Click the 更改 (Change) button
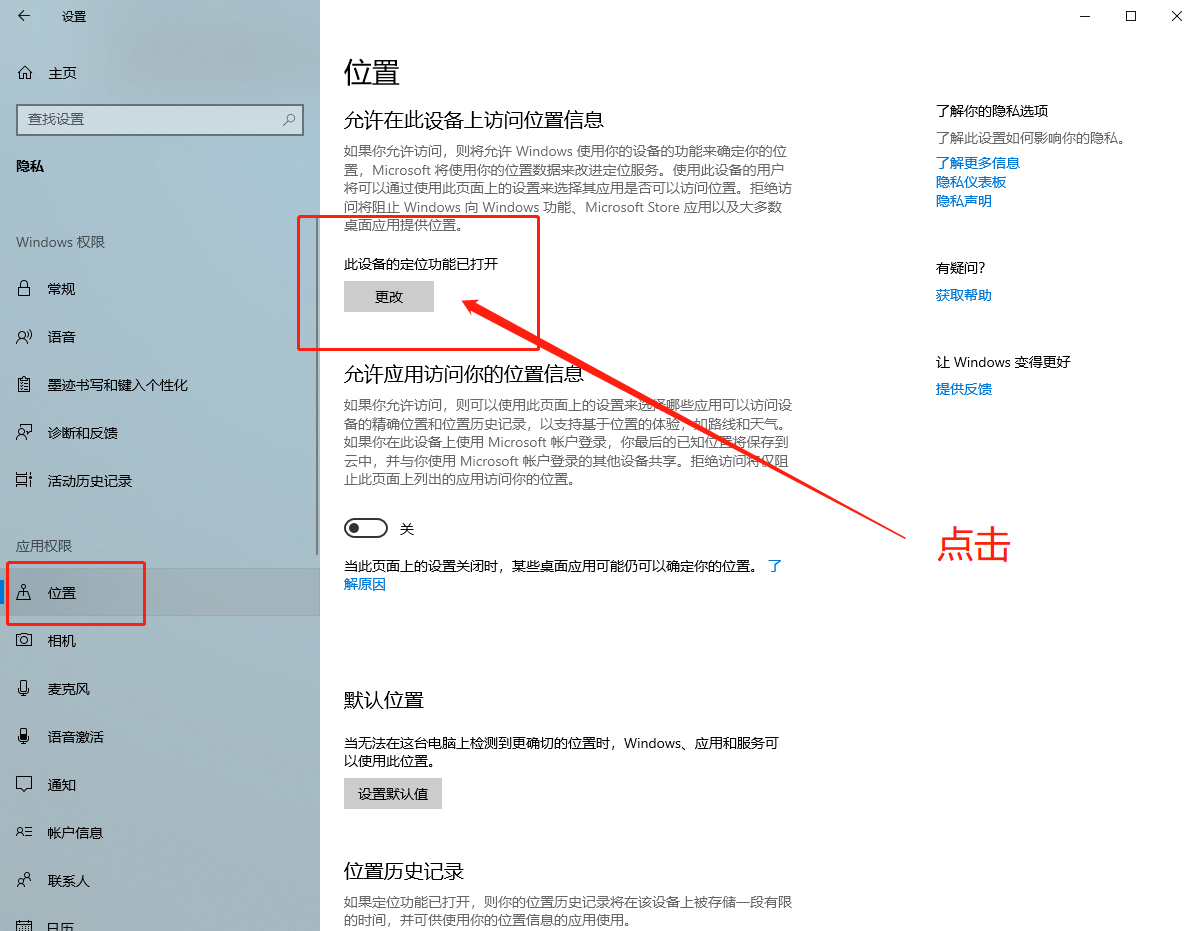Image resolution: width=1200 pixels, height=931 pixels. point(388,296)
